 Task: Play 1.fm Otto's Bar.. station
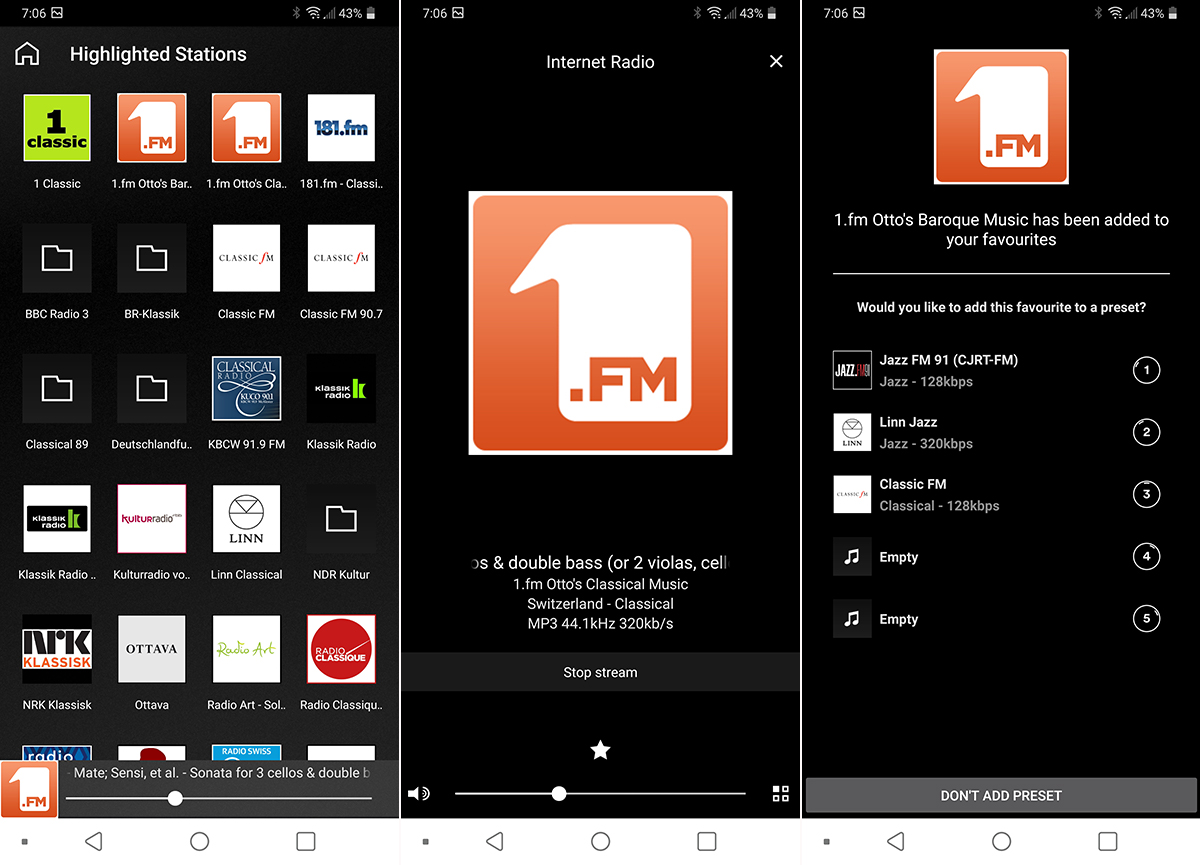(152, 128)
